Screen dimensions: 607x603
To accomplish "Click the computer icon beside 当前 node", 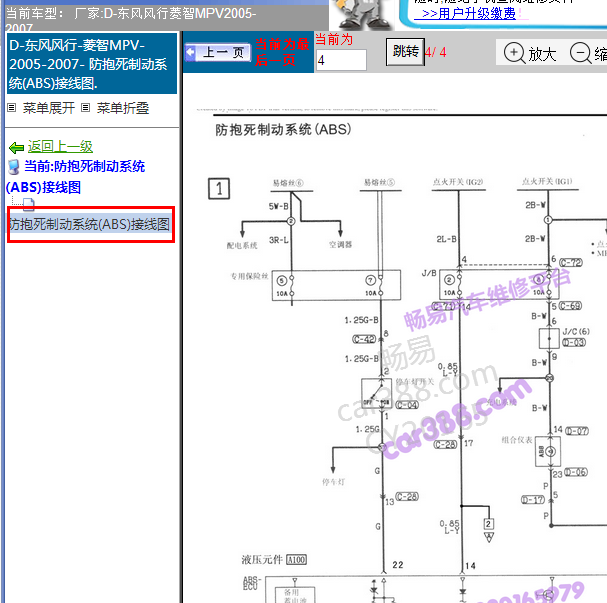I will (x=14, y=167).
